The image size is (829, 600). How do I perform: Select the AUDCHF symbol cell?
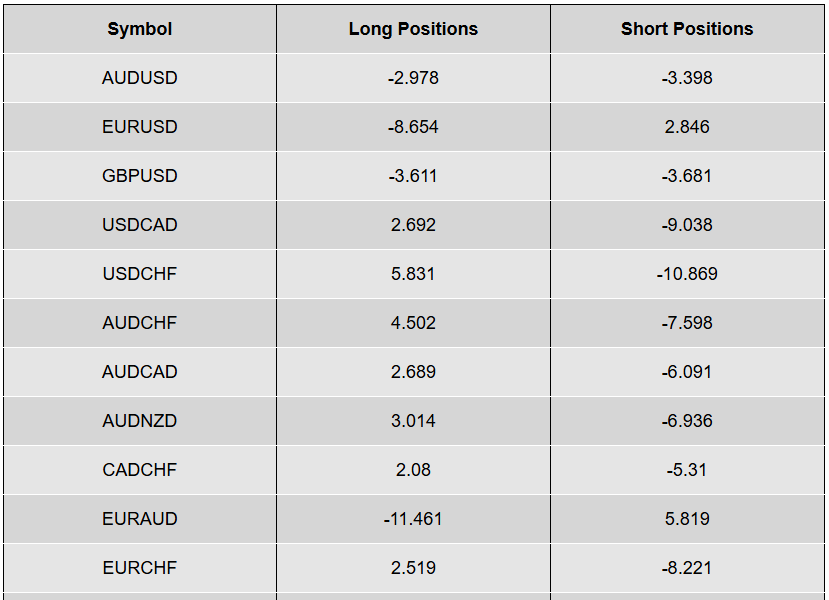[x=140, y=323]
